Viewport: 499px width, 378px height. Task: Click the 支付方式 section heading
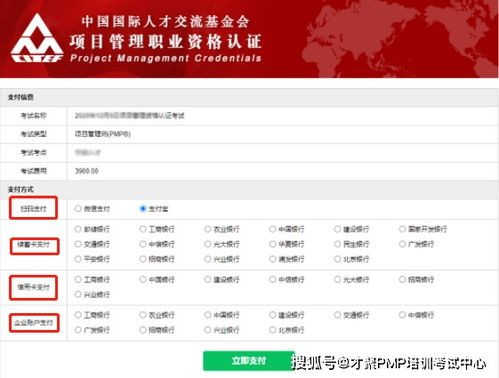[x=21, y=189]
